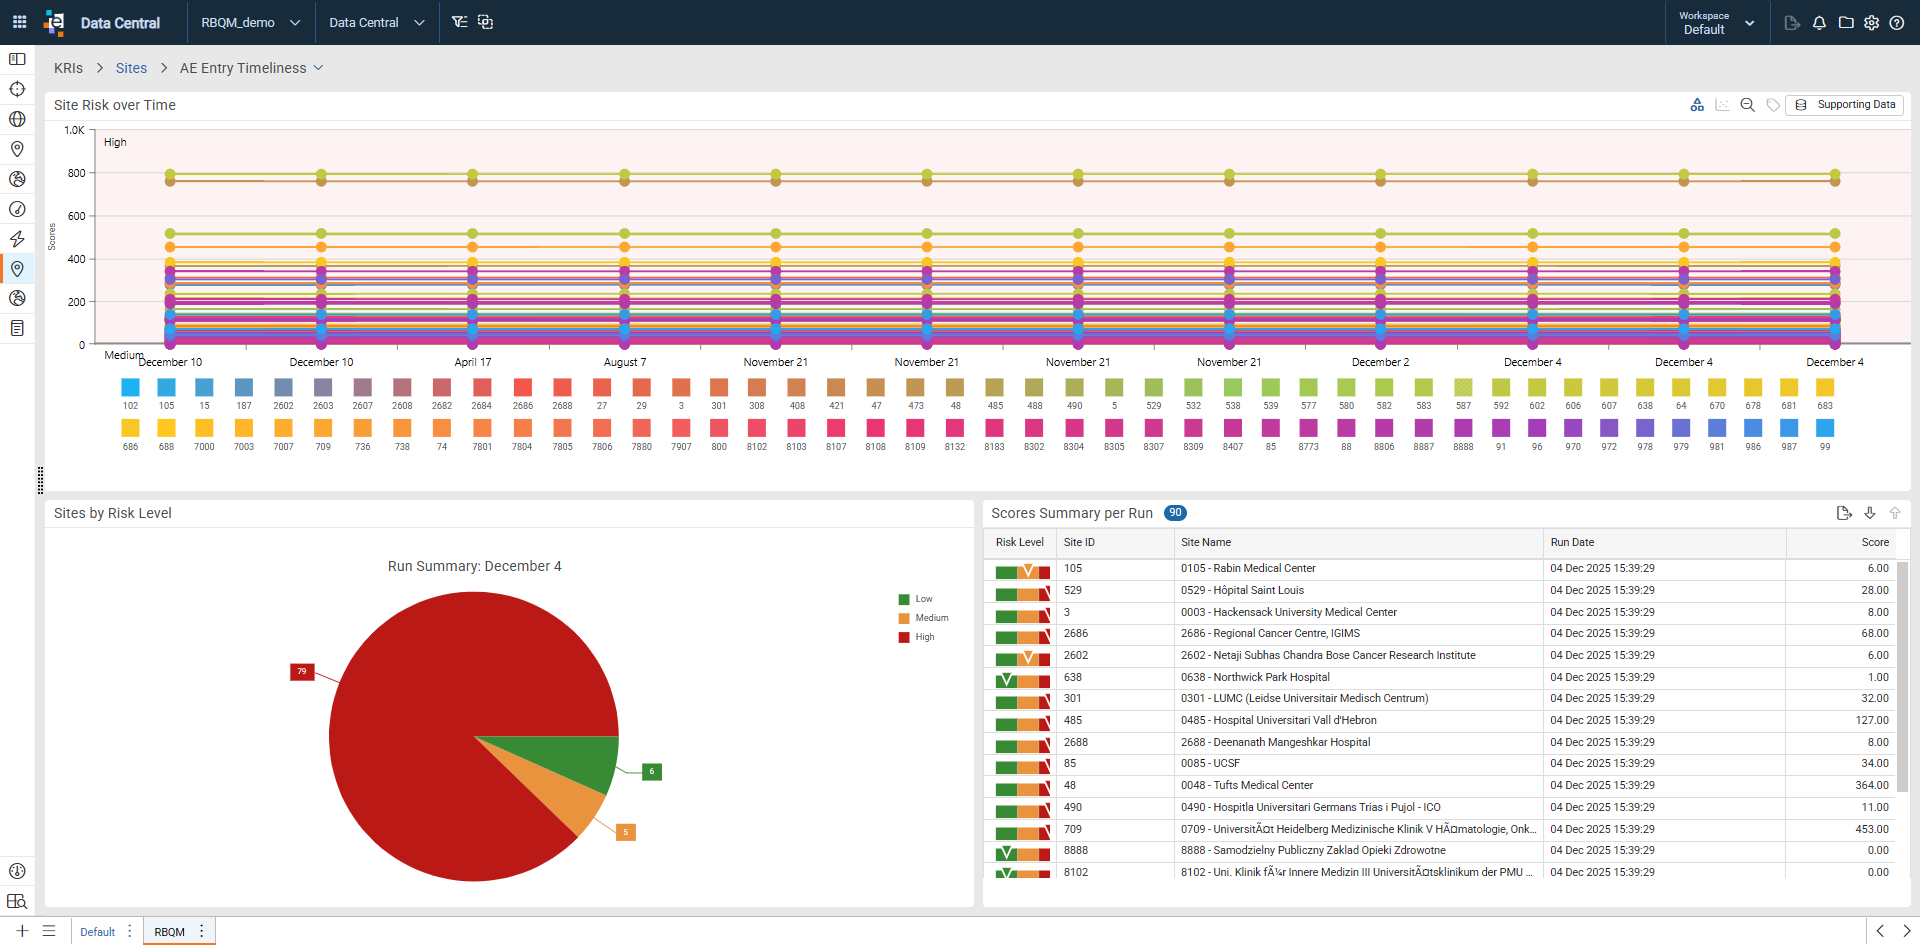Open Default tab options menu dots
Image resolution: width=1920 pixels, height=945 pixels.
pyautogui.click(x=130, y=931)
